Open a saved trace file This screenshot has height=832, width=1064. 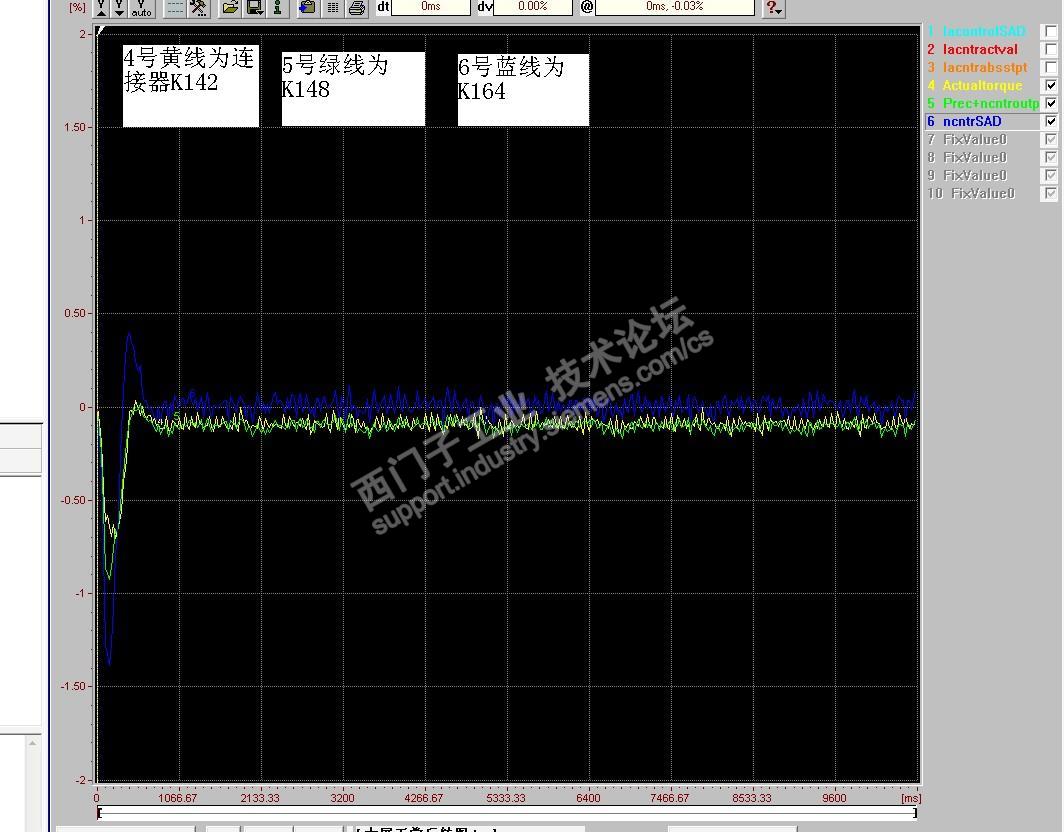point(231,7)
